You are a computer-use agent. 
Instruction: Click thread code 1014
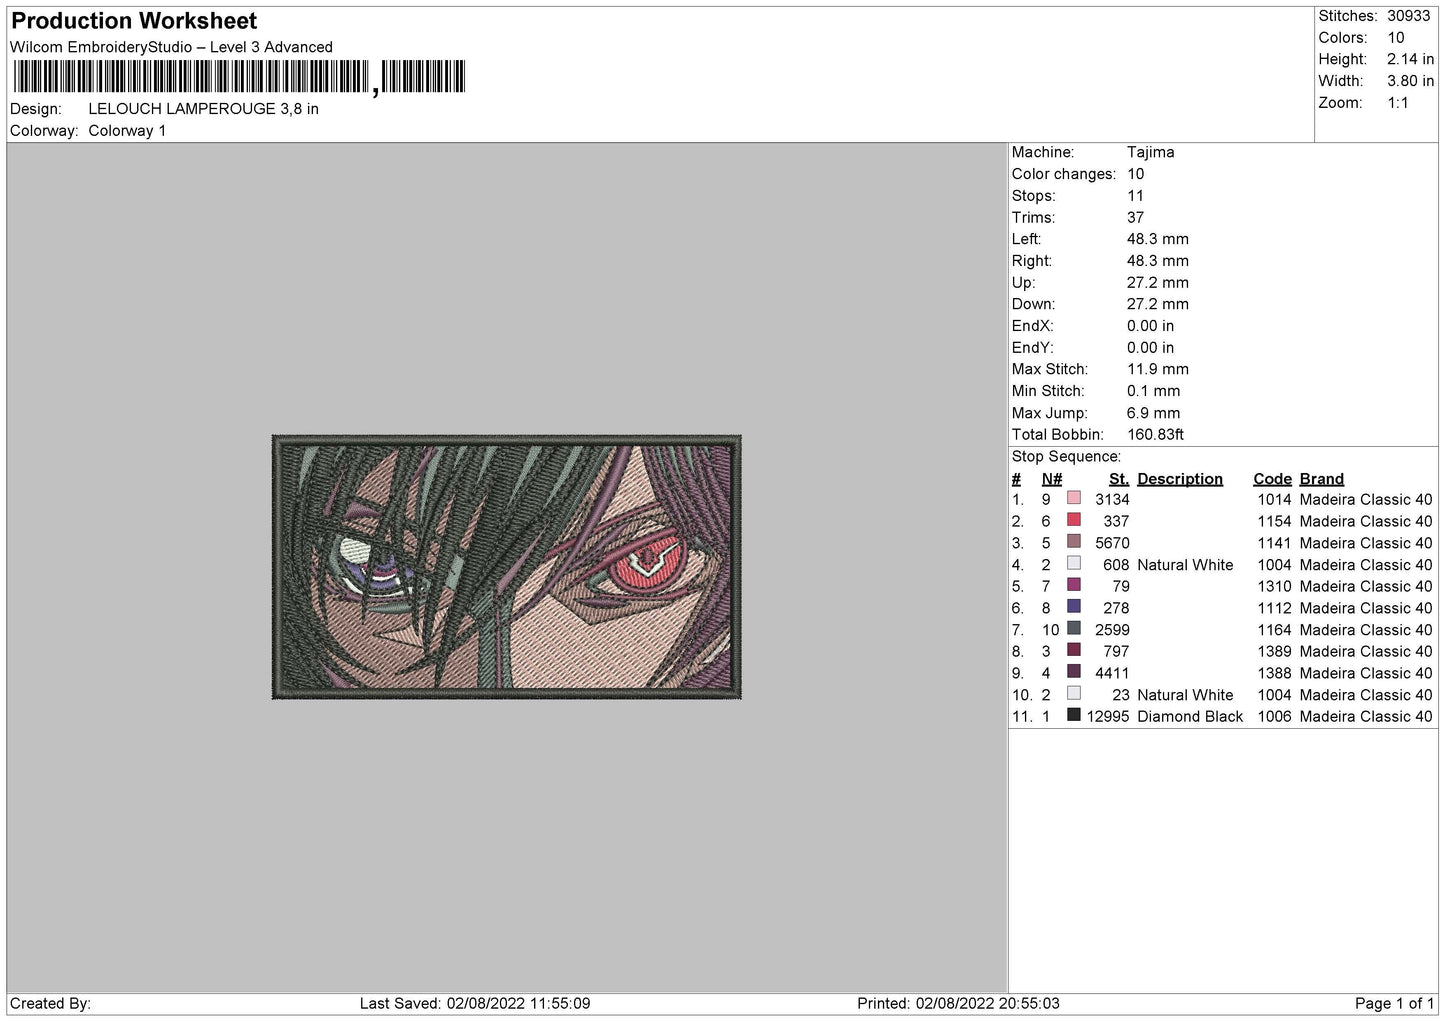point(1274,500)
